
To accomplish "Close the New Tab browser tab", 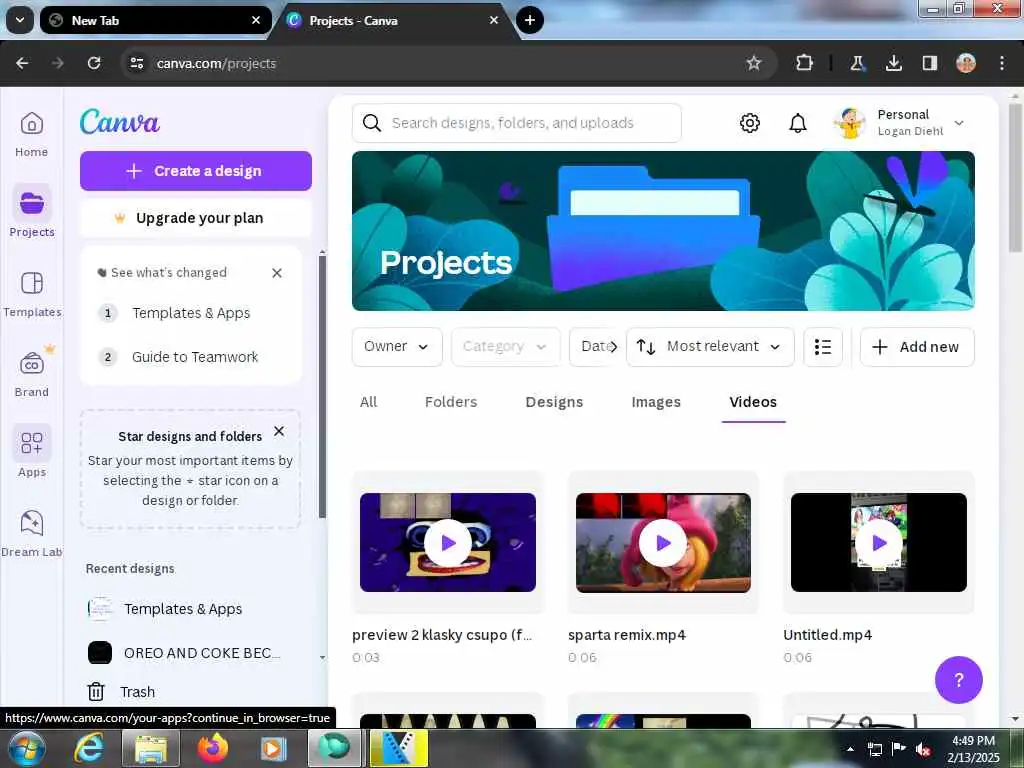I will click(x=256, y=20).
